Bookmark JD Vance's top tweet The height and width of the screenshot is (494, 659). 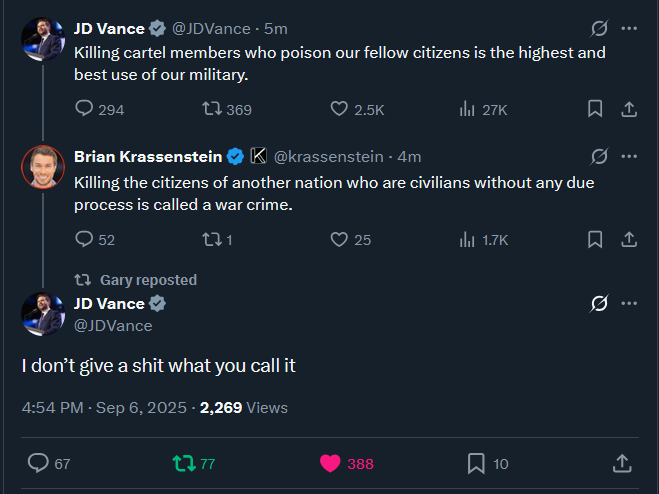[595, 109]
